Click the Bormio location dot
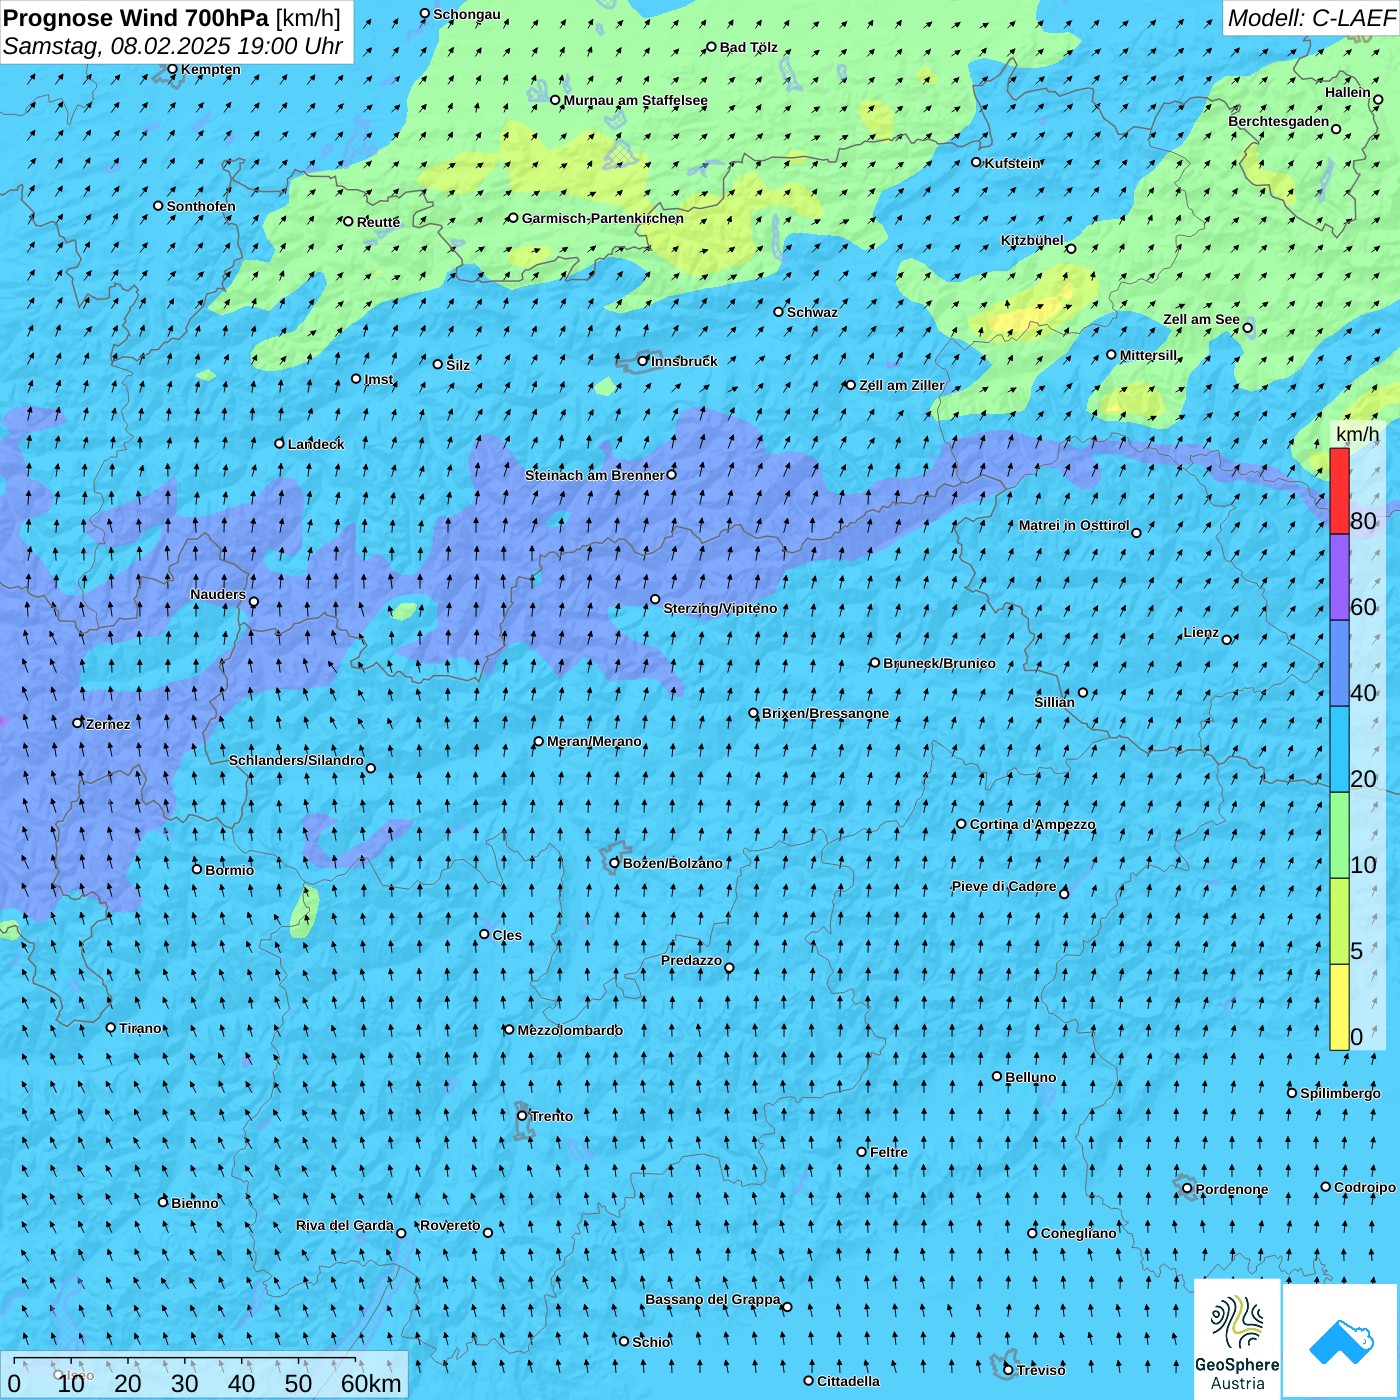1400x1400 pixels. [197, 869]
